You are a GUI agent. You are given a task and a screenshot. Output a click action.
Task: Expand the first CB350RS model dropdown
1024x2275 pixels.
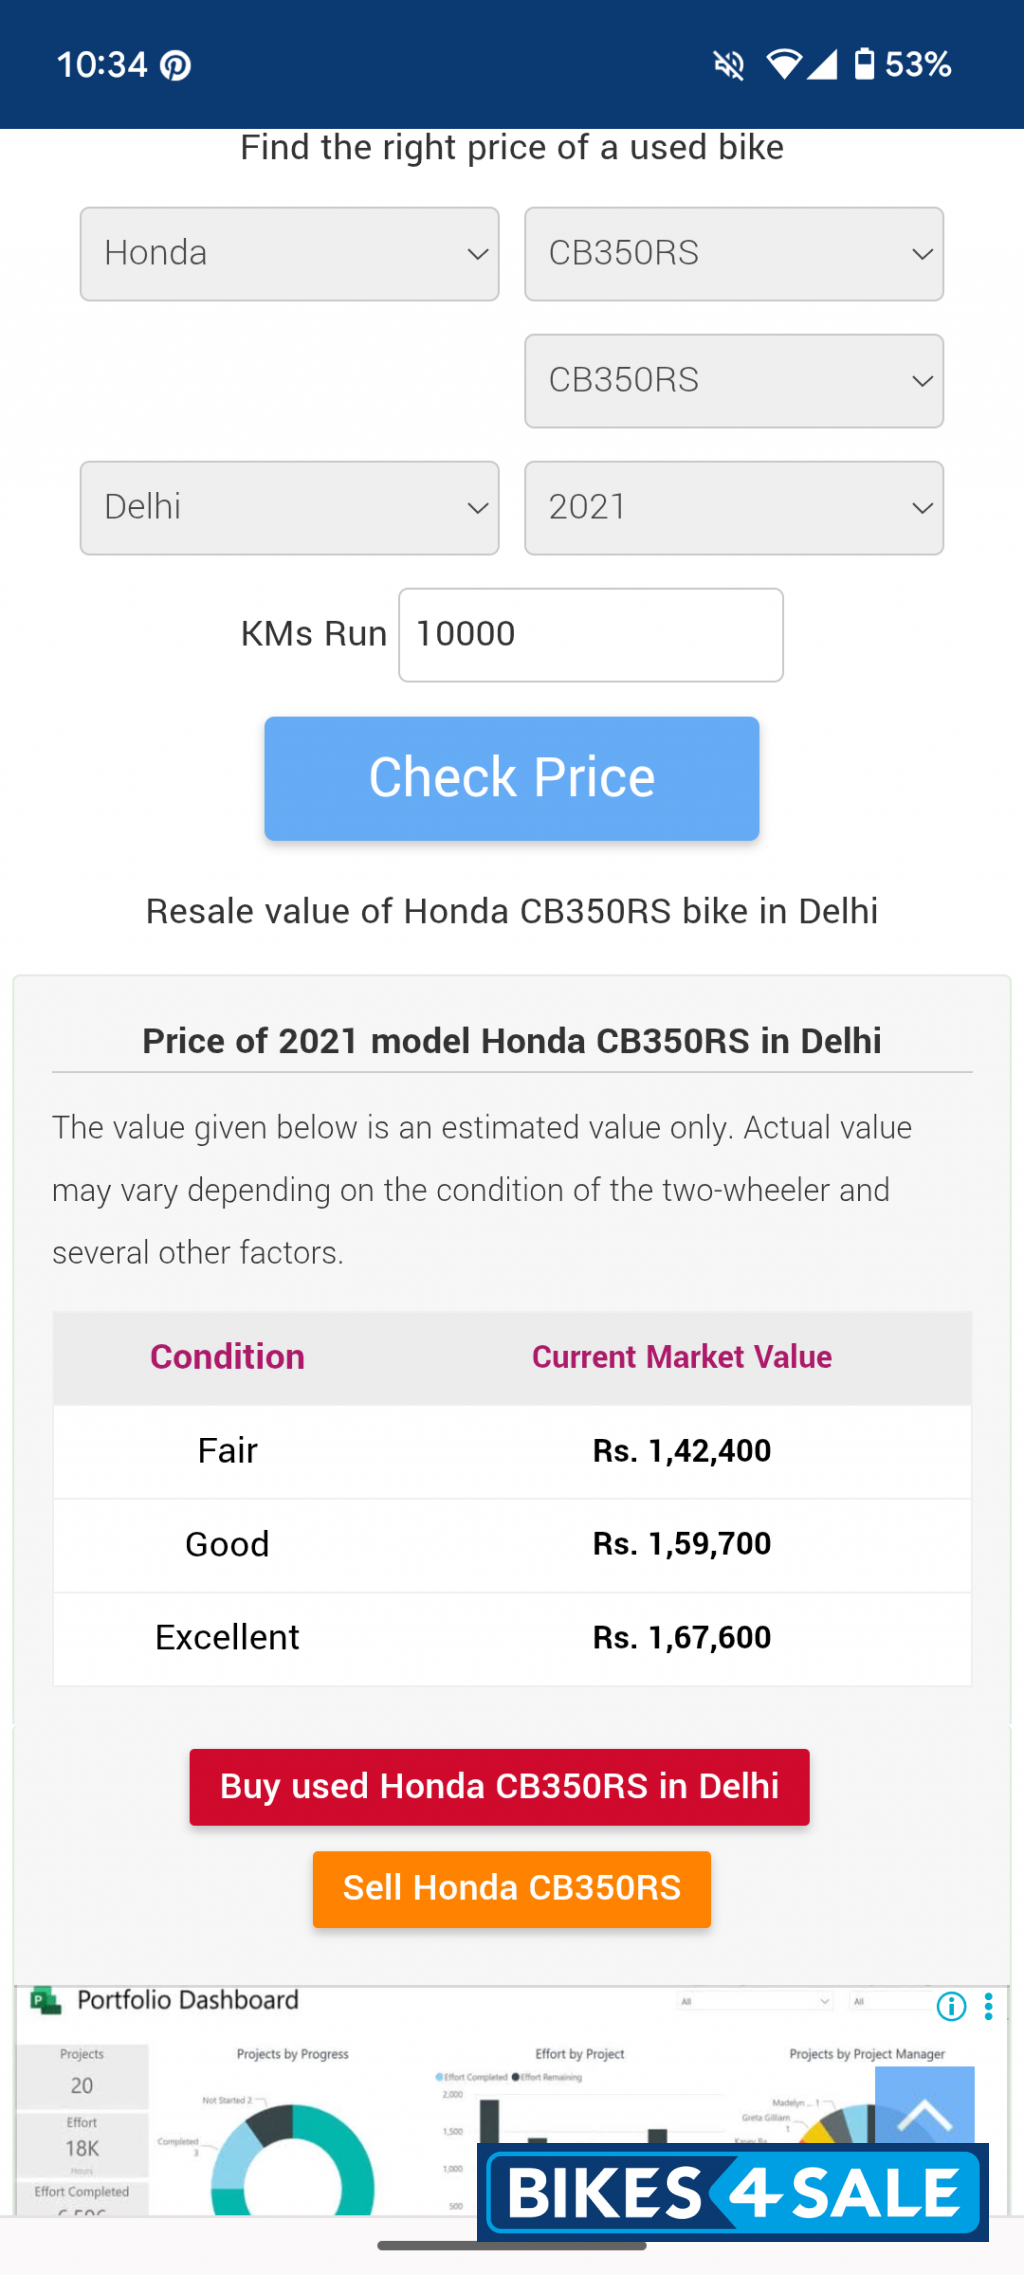point(734,254)
